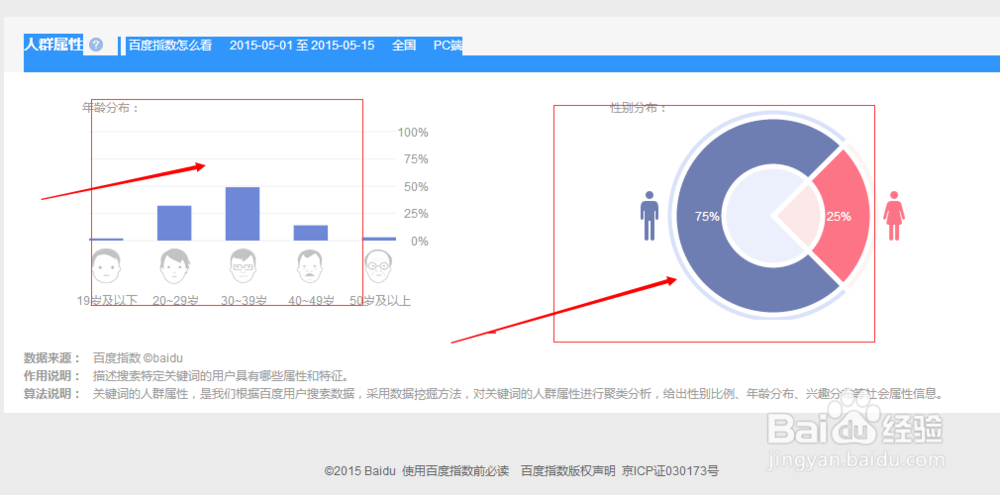The height and width of the screenshot is (495, 1000).
Task: Click the 全国 region label
Action: coord(404,45)
